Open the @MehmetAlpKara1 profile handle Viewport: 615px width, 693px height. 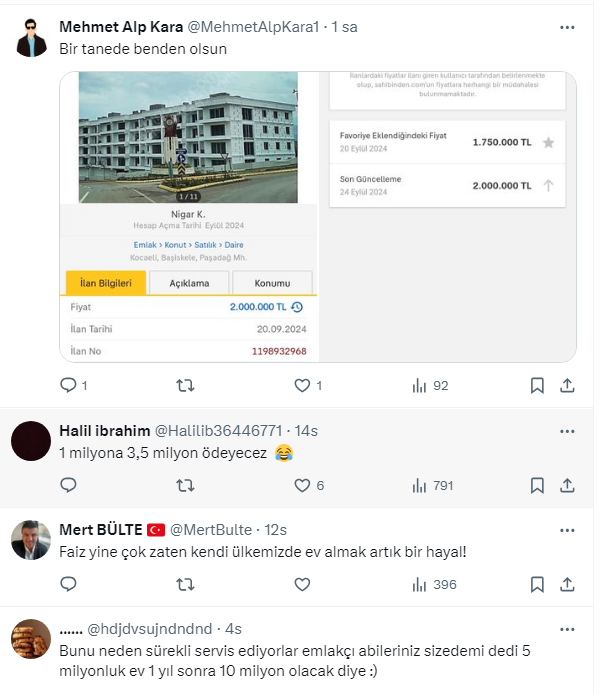point(253,27)
